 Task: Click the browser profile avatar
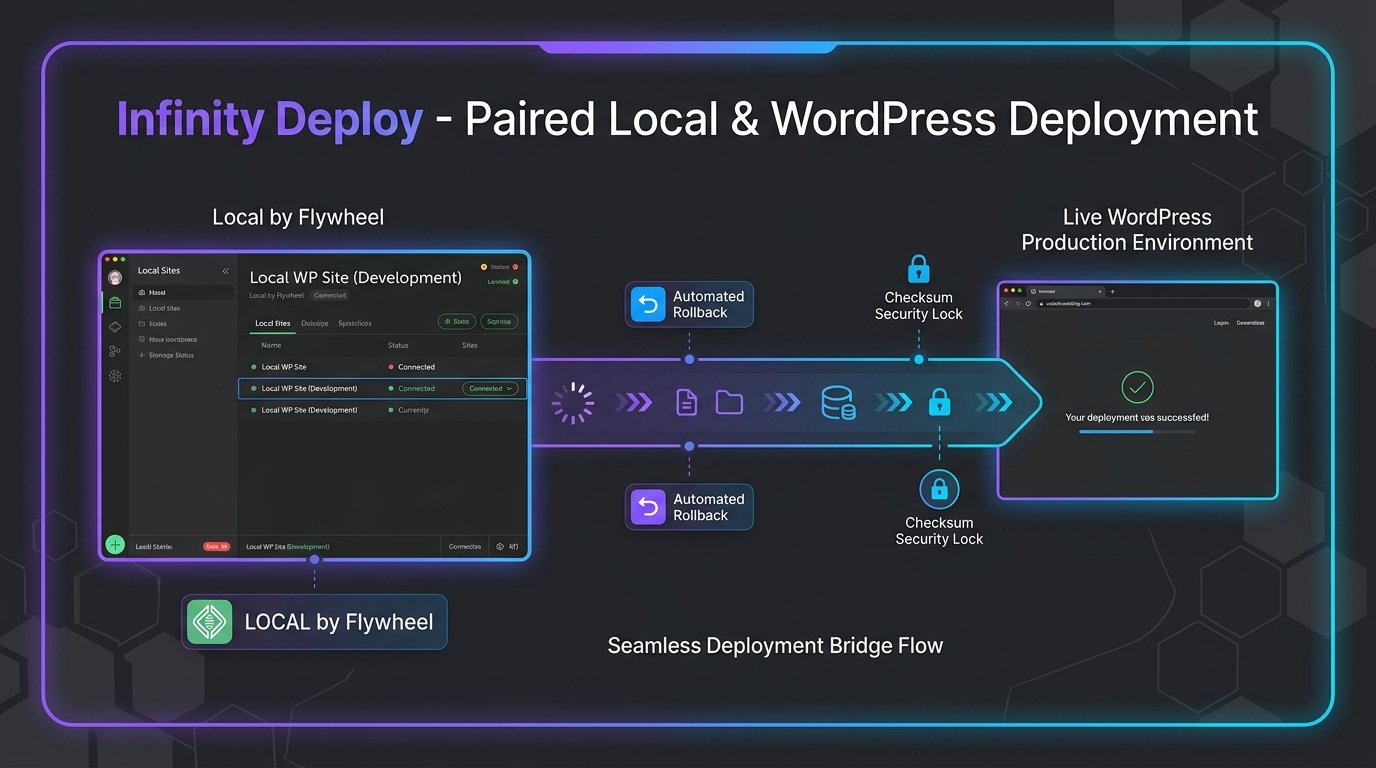coord(1257,303)
